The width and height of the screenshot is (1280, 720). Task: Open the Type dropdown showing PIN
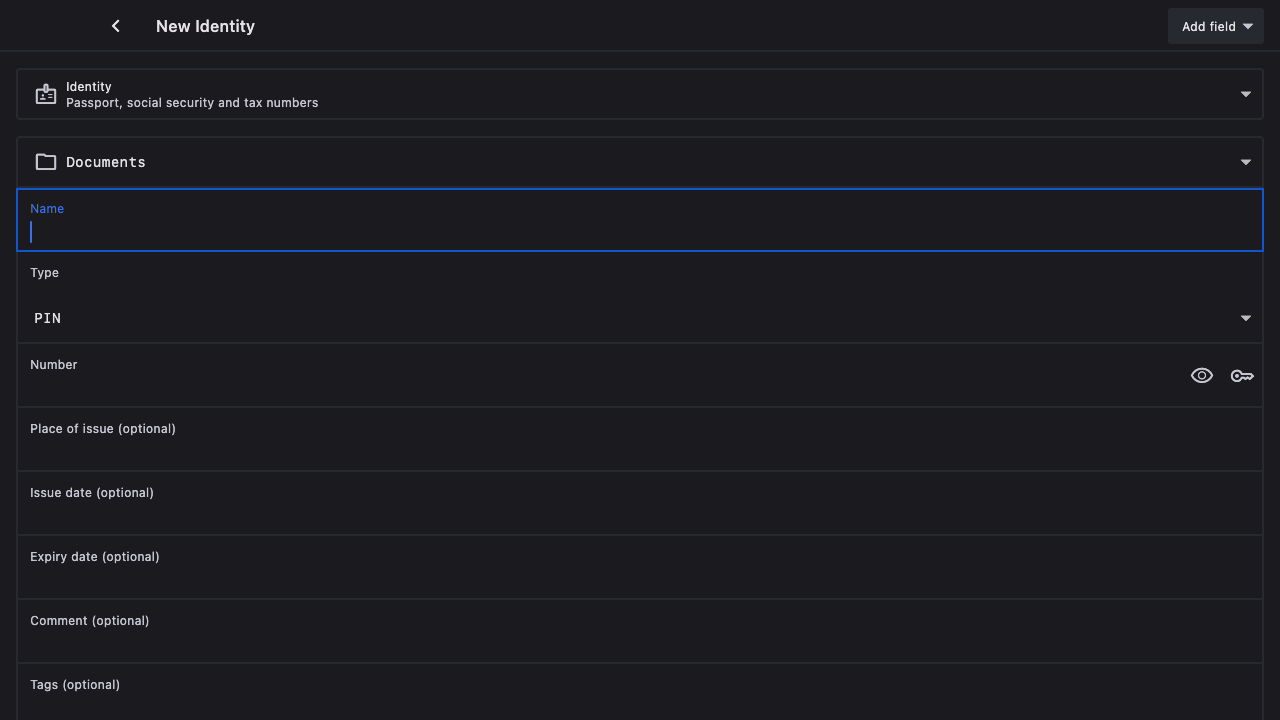[1245, 318]
